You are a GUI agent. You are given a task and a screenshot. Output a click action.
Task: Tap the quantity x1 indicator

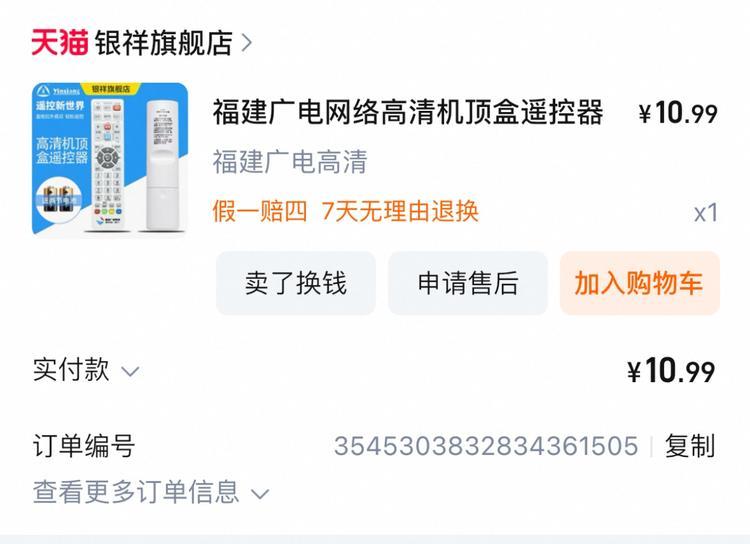tap(706, 212)
